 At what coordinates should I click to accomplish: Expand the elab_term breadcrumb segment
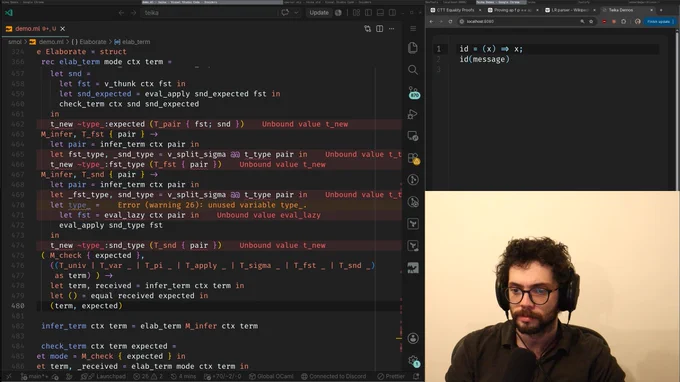coord(132,42)
